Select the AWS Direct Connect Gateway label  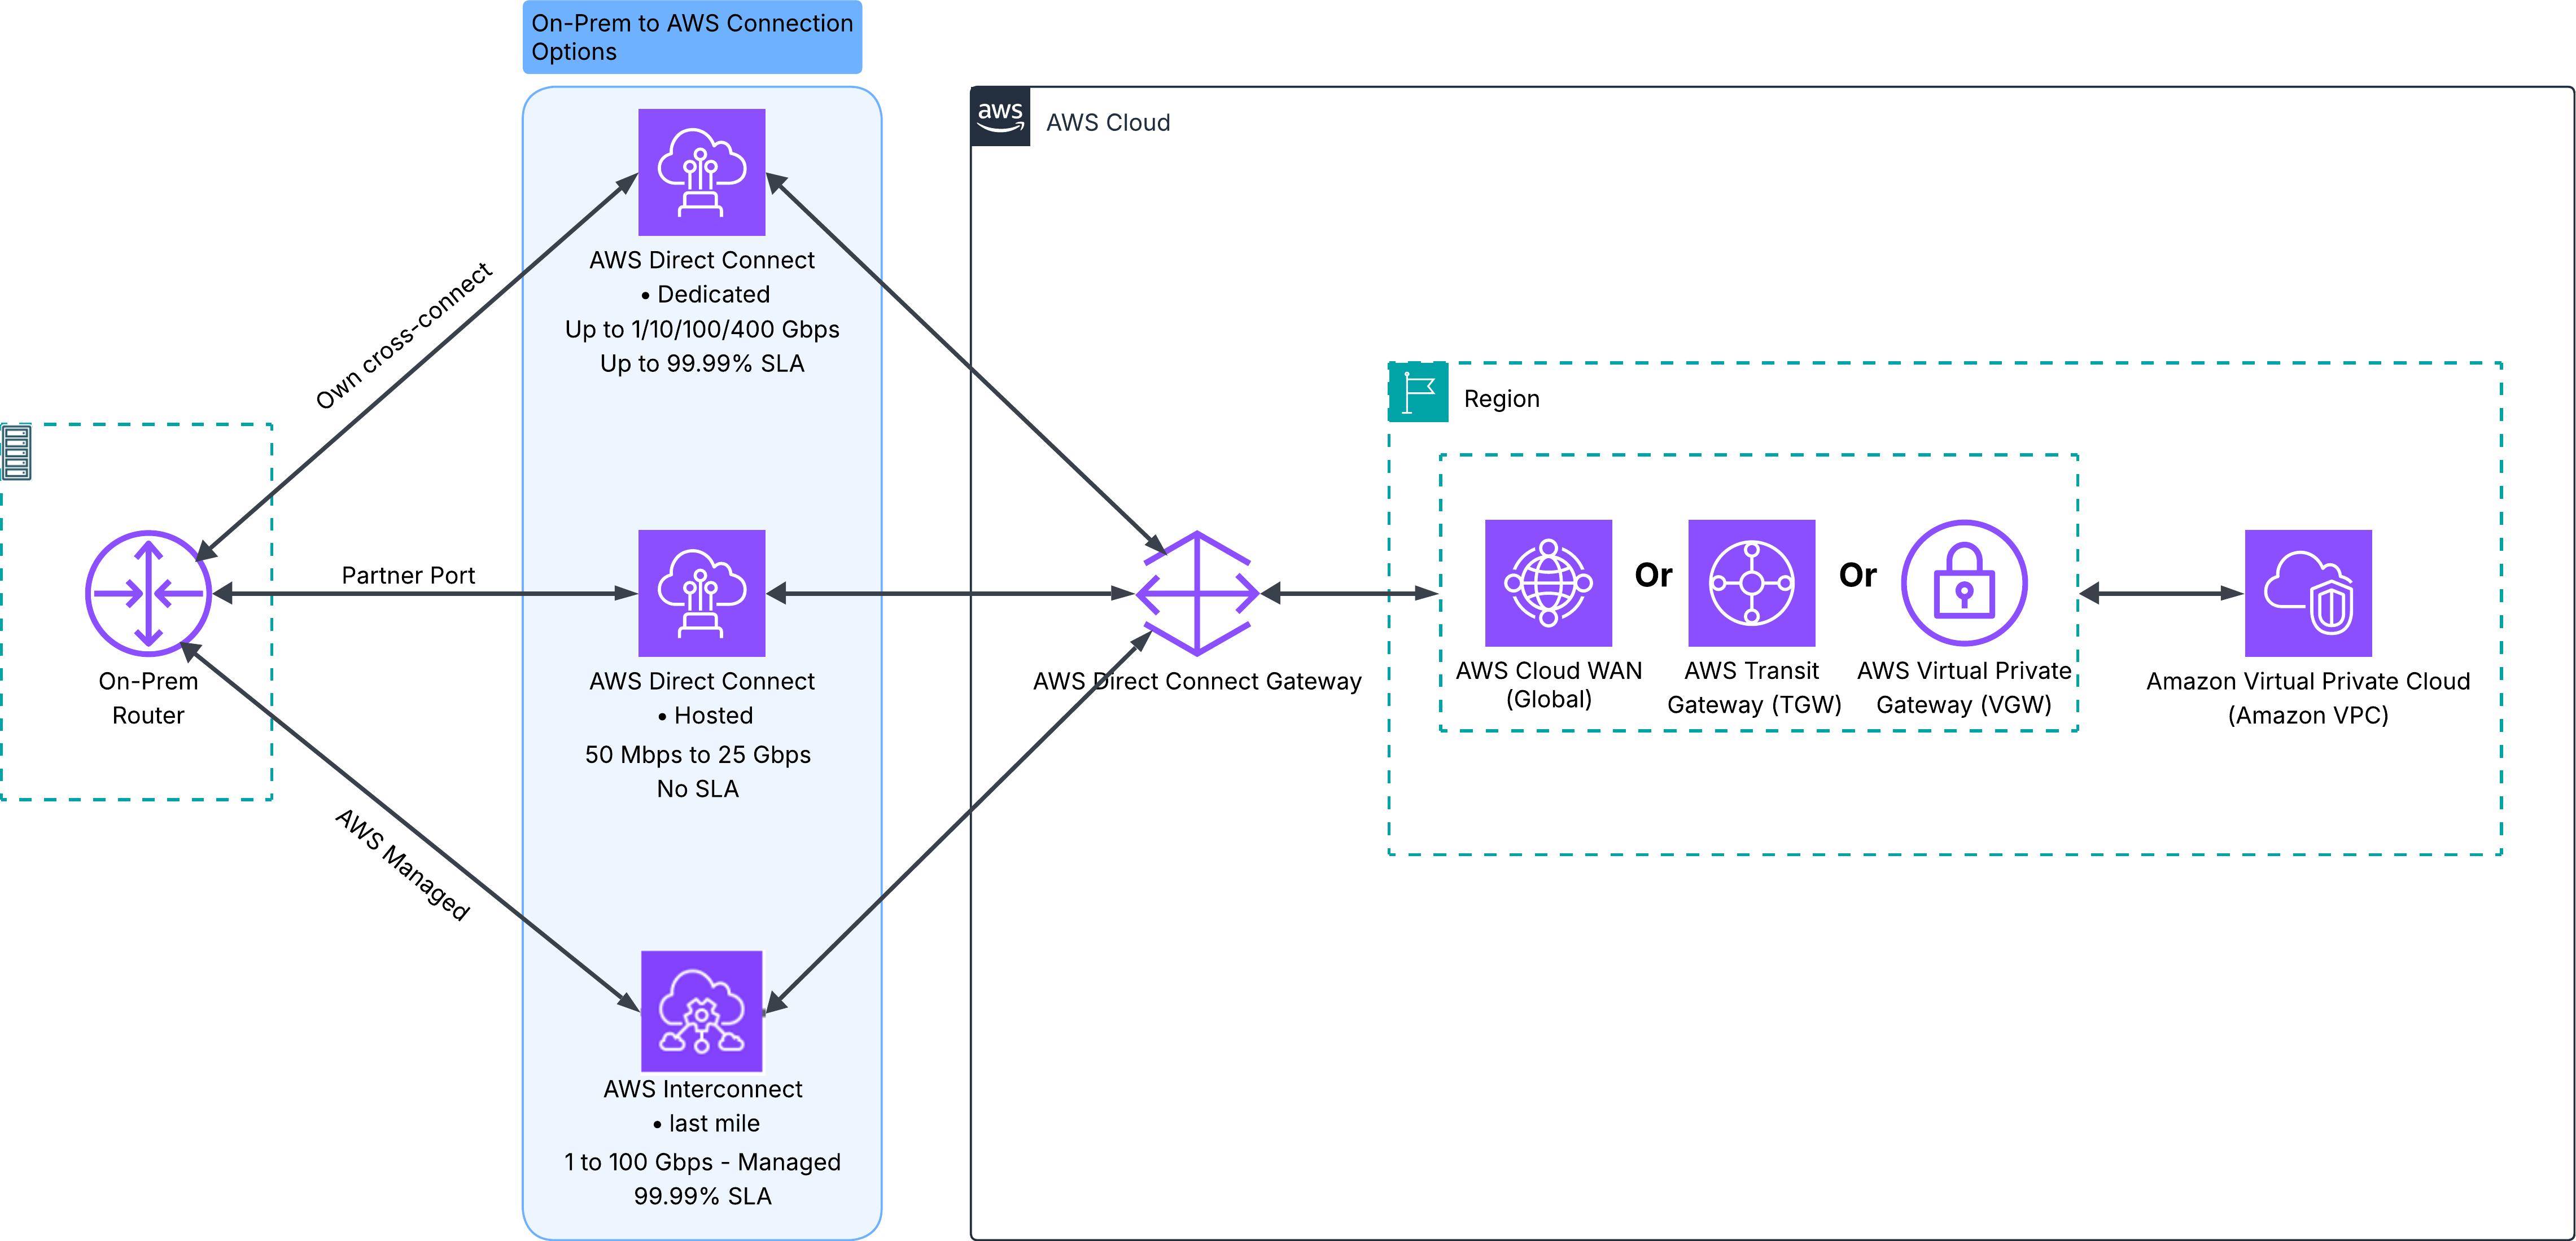(1197, 681)
